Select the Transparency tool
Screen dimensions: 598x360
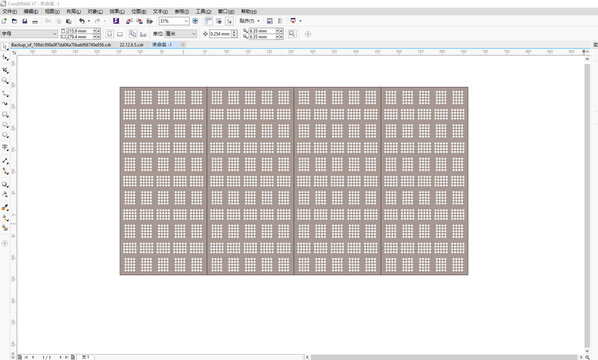5,195
